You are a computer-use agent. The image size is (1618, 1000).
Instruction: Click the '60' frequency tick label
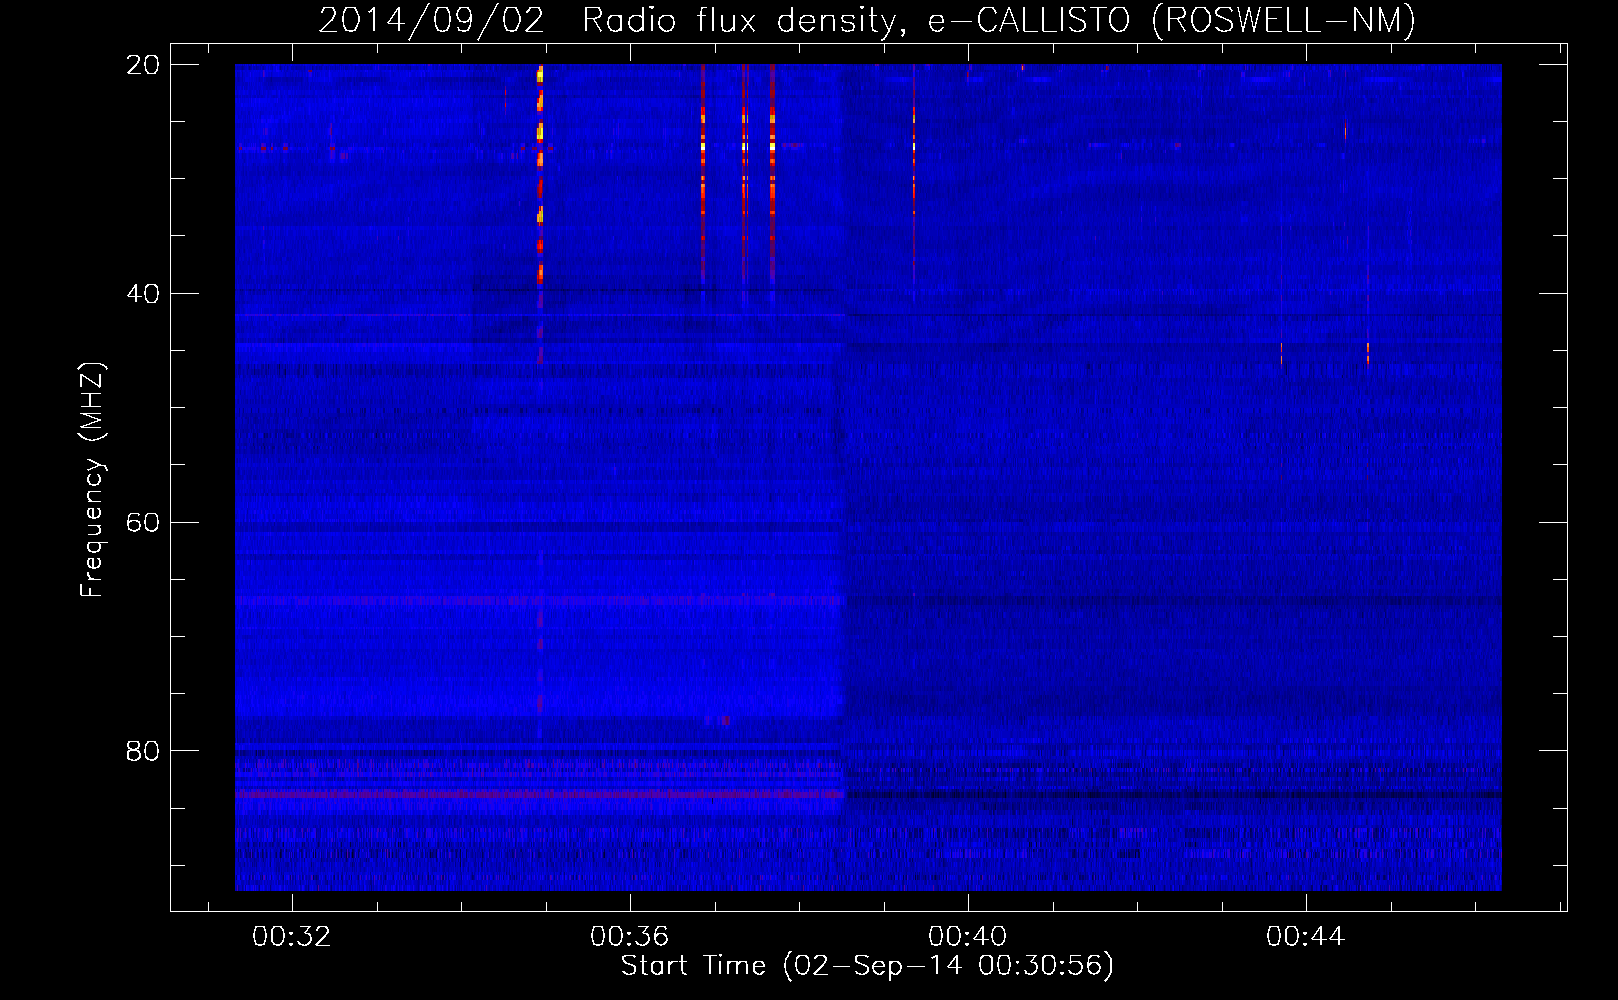coord(142,523)
